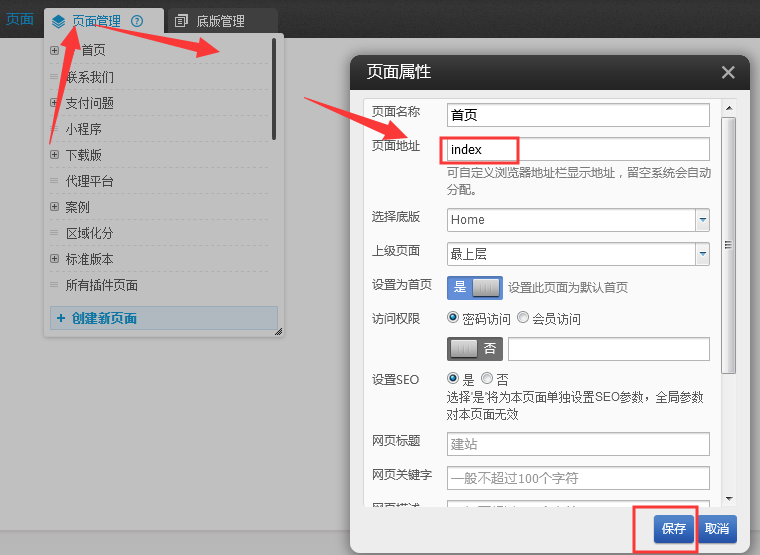Click the 页面管理 layers icon
The height and width of the screenshot is (555, 760).
click(x=59, y=20)
